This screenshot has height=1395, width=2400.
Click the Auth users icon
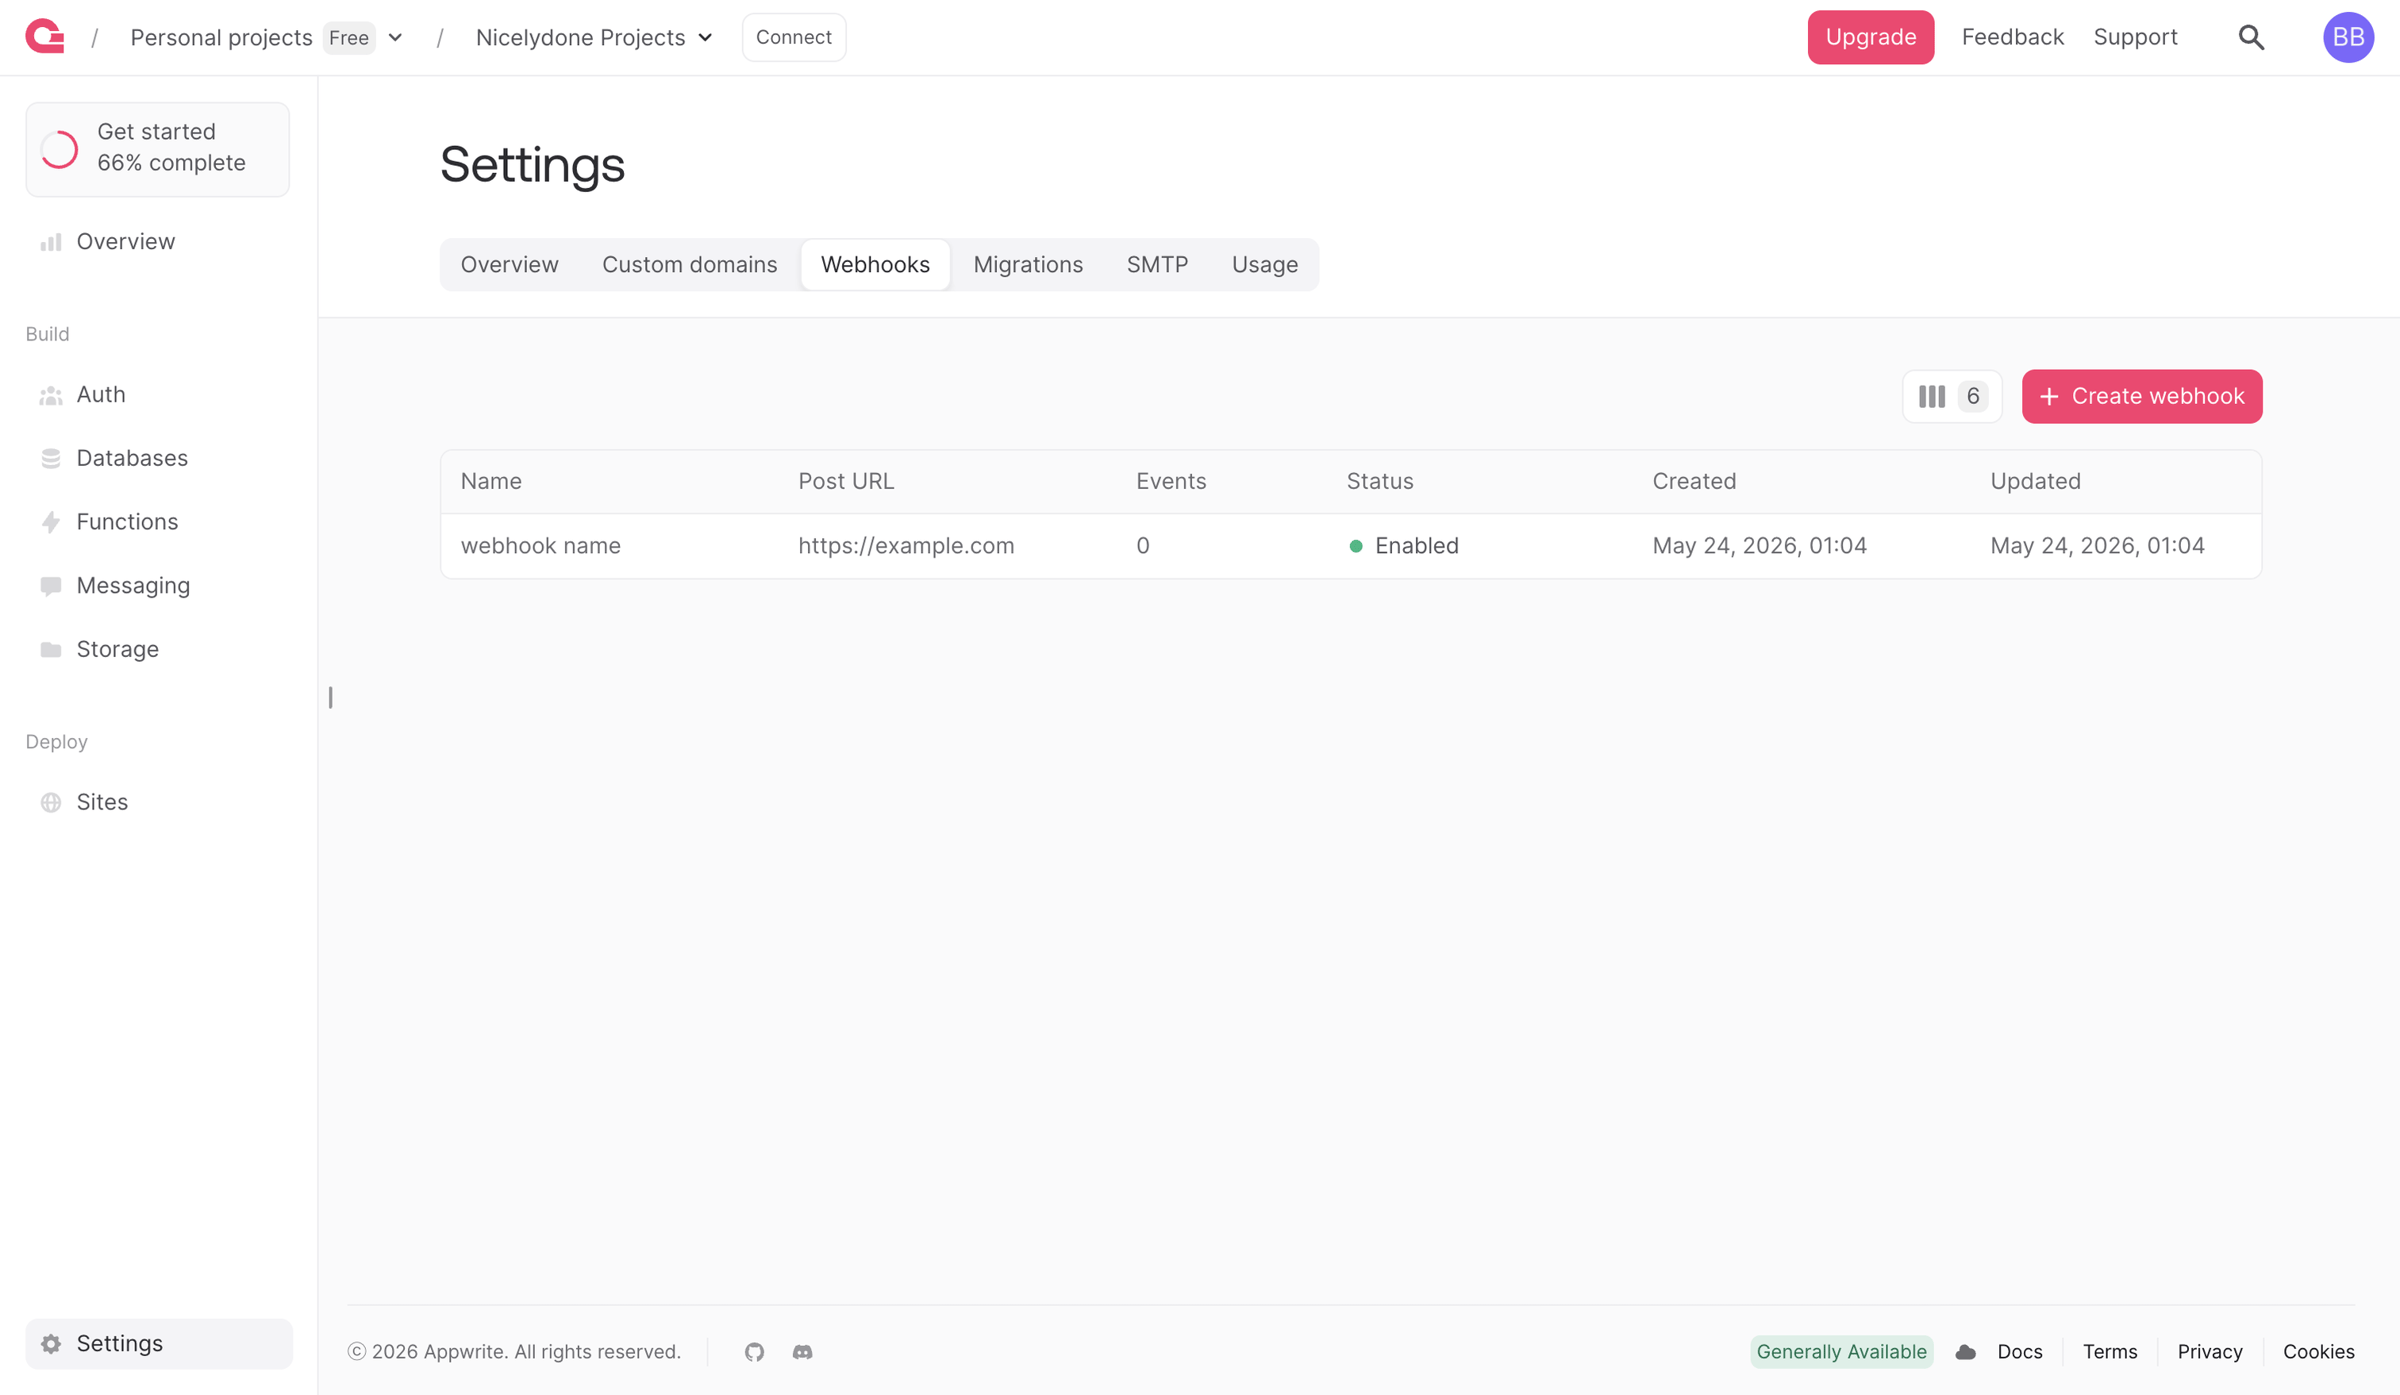click(x=51, y=395)
